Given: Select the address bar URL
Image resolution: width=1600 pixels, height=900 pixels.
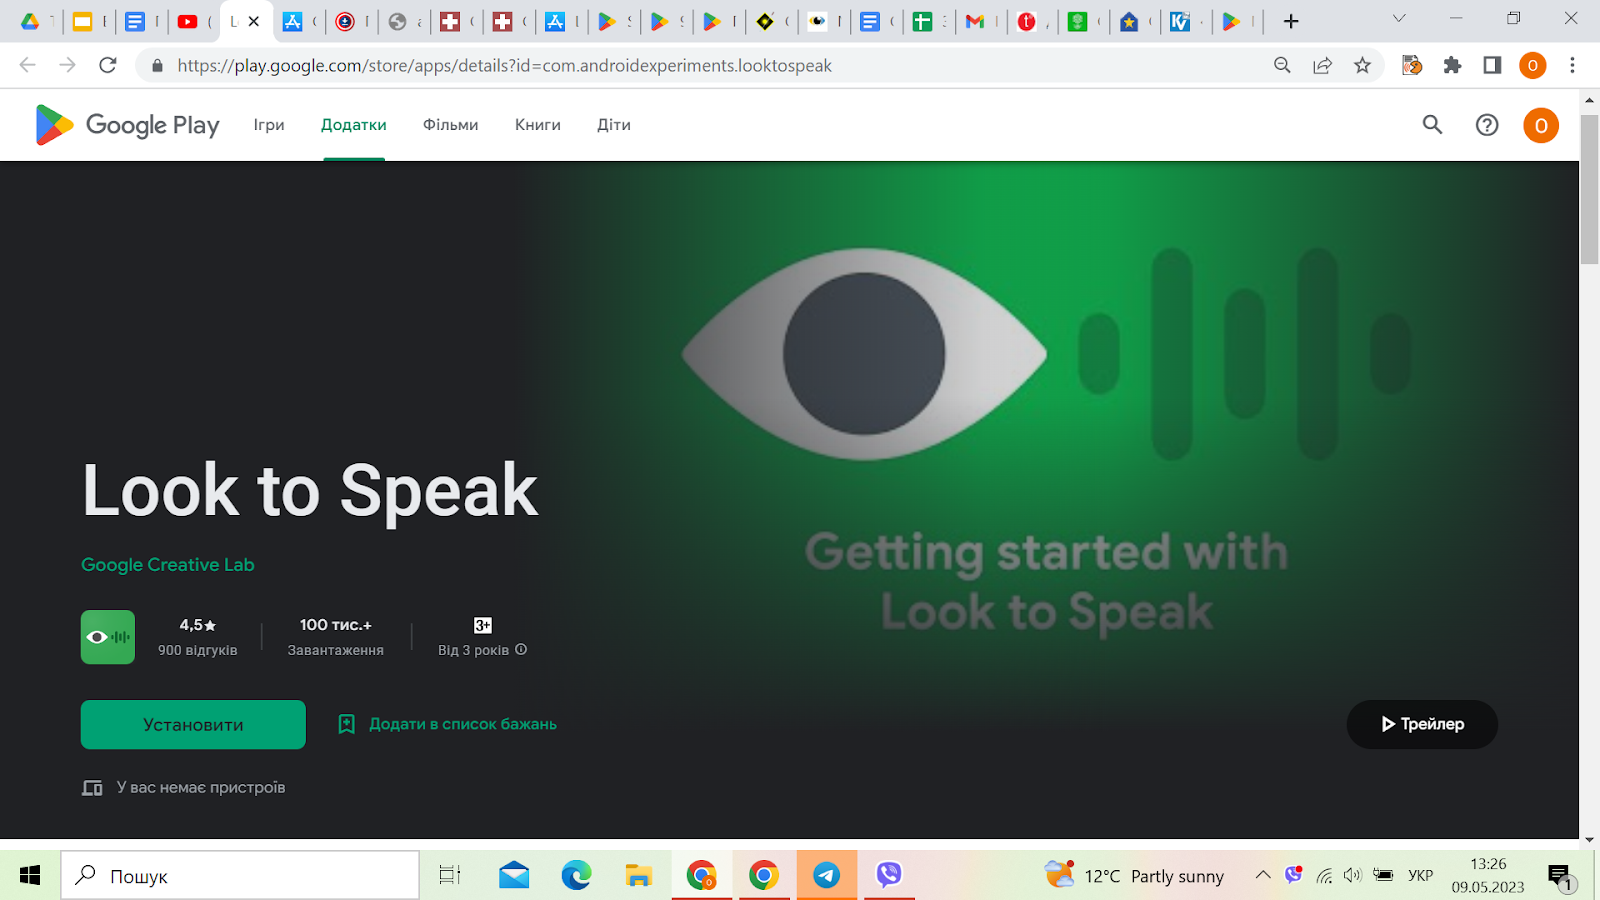Looking at the screenshot, I should 504,66.
